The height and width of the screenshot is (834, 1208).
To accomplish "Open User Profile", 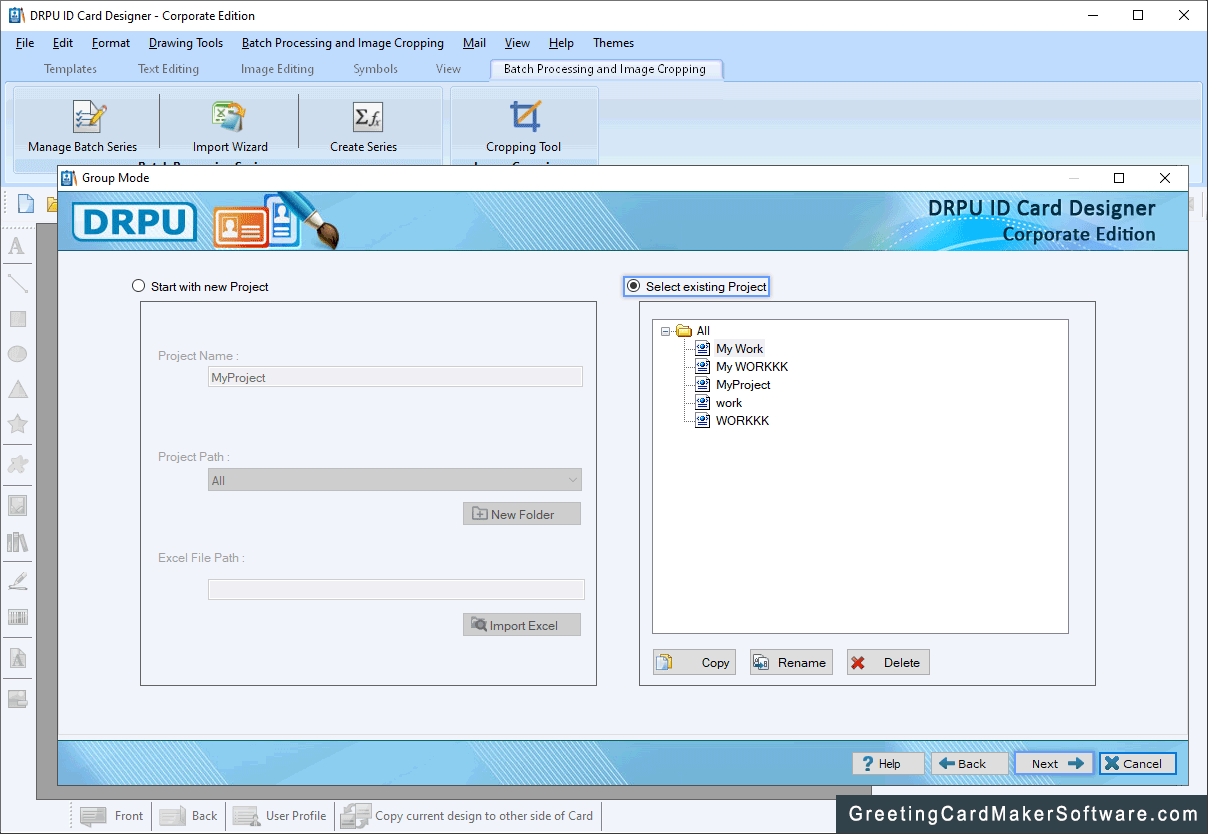I will (x=280, y=816).
